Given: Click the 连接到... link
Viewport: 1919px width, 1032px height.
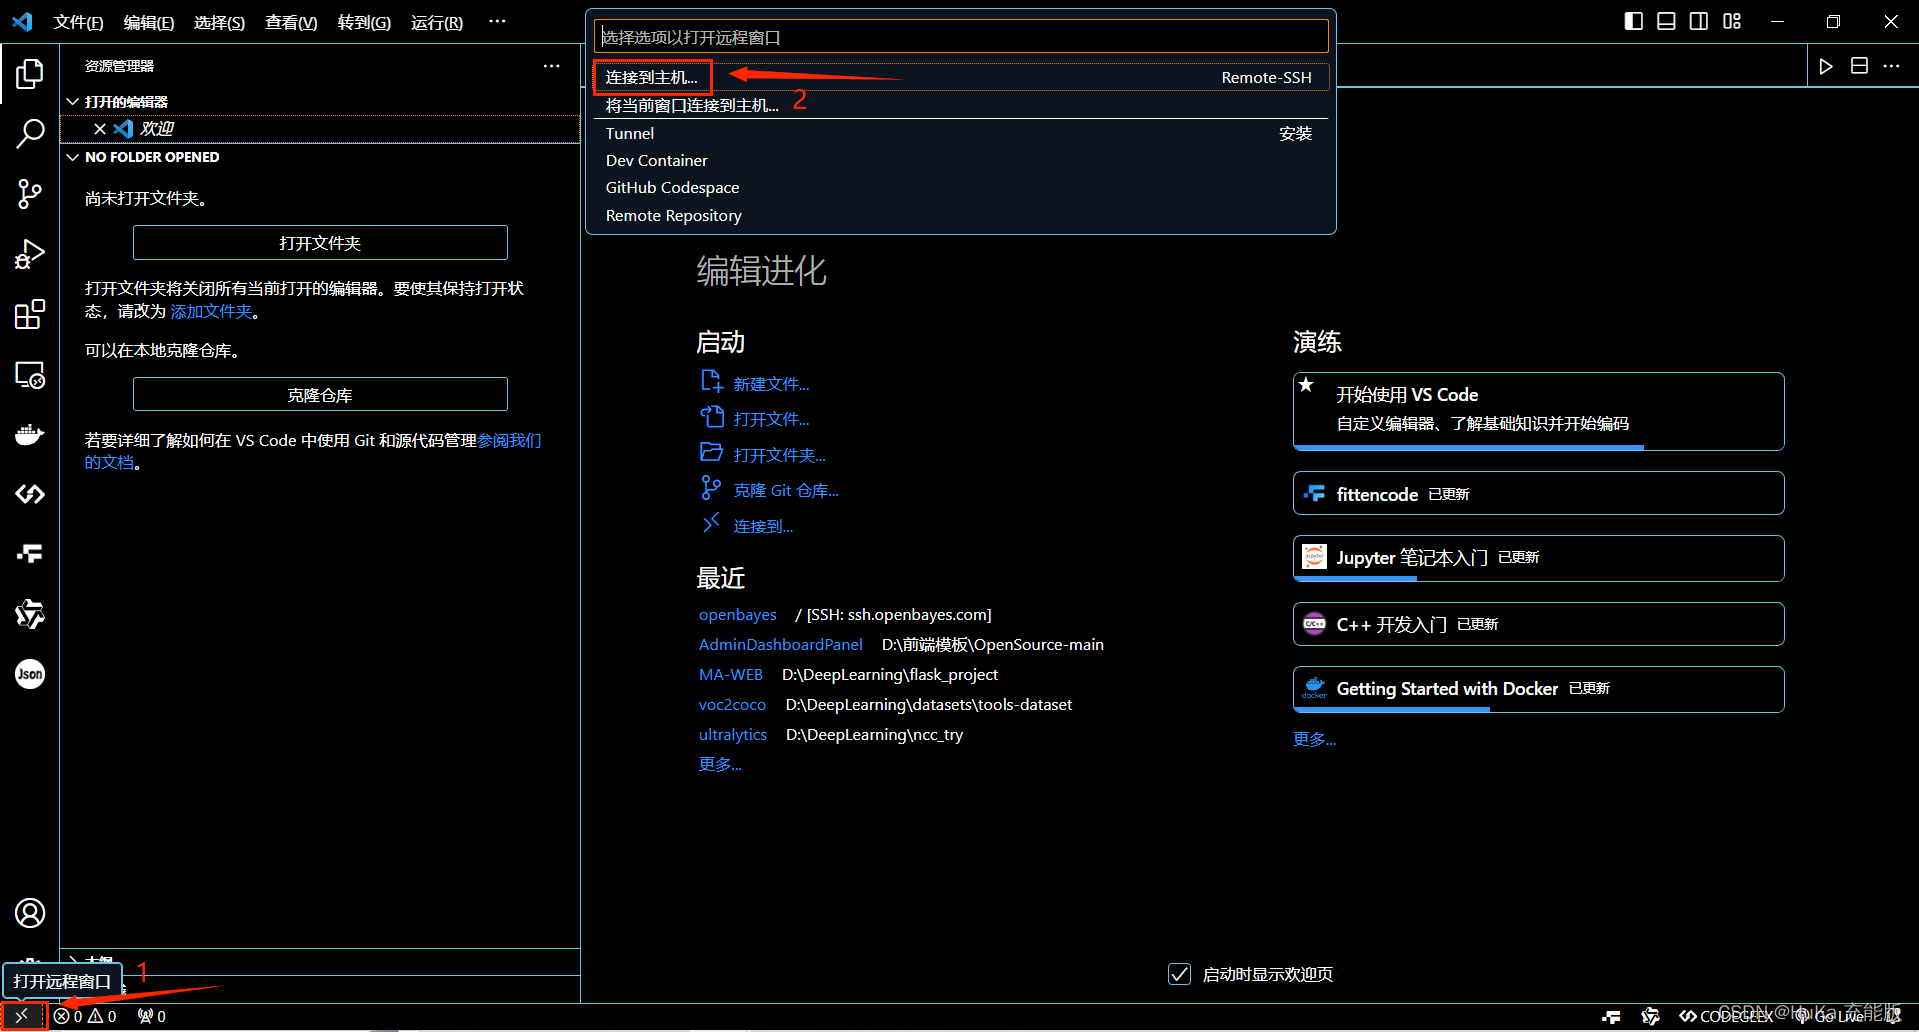Looking at the screenshot, I should pyautogui.click(x=763, y=526).
